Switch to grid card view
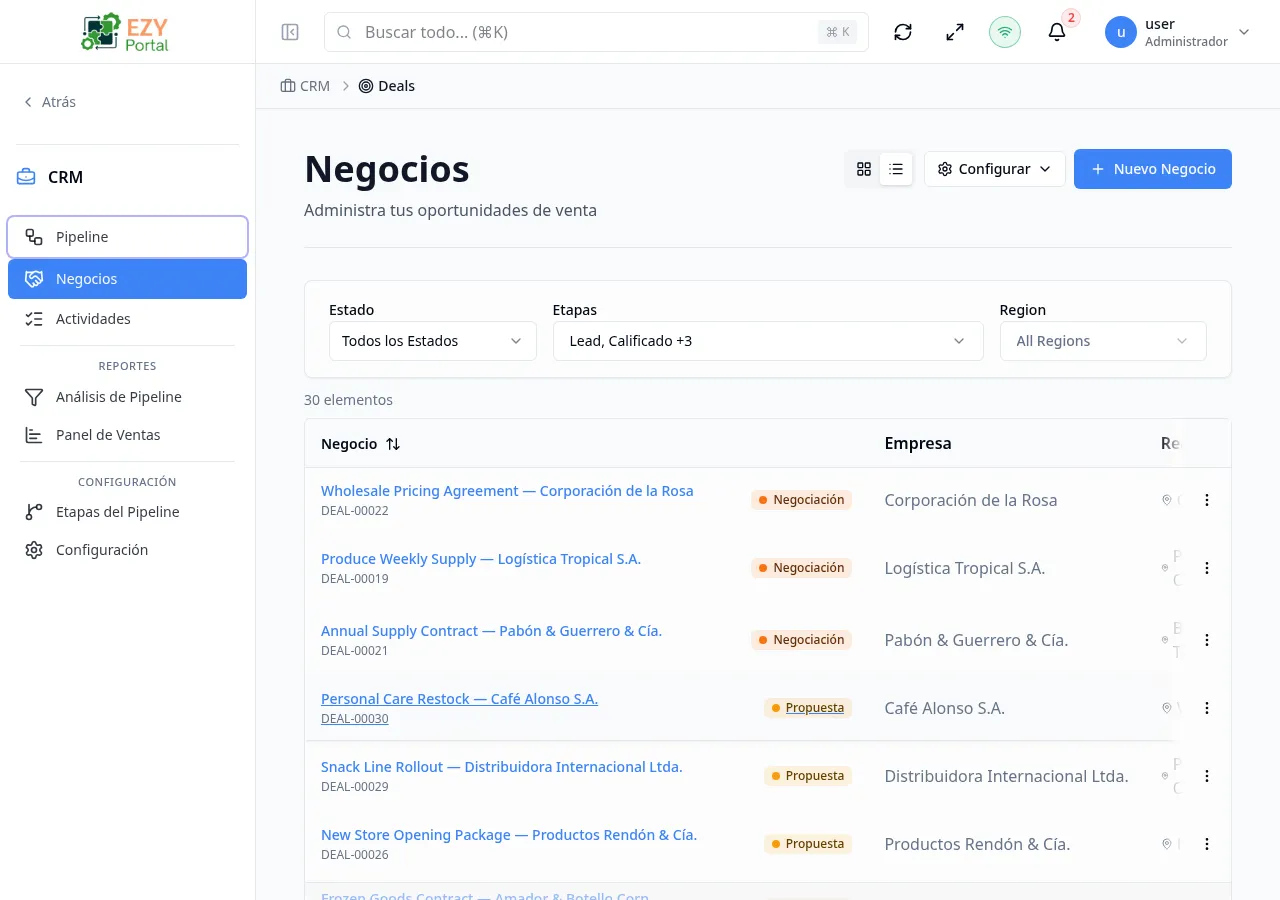 [864, 169]
